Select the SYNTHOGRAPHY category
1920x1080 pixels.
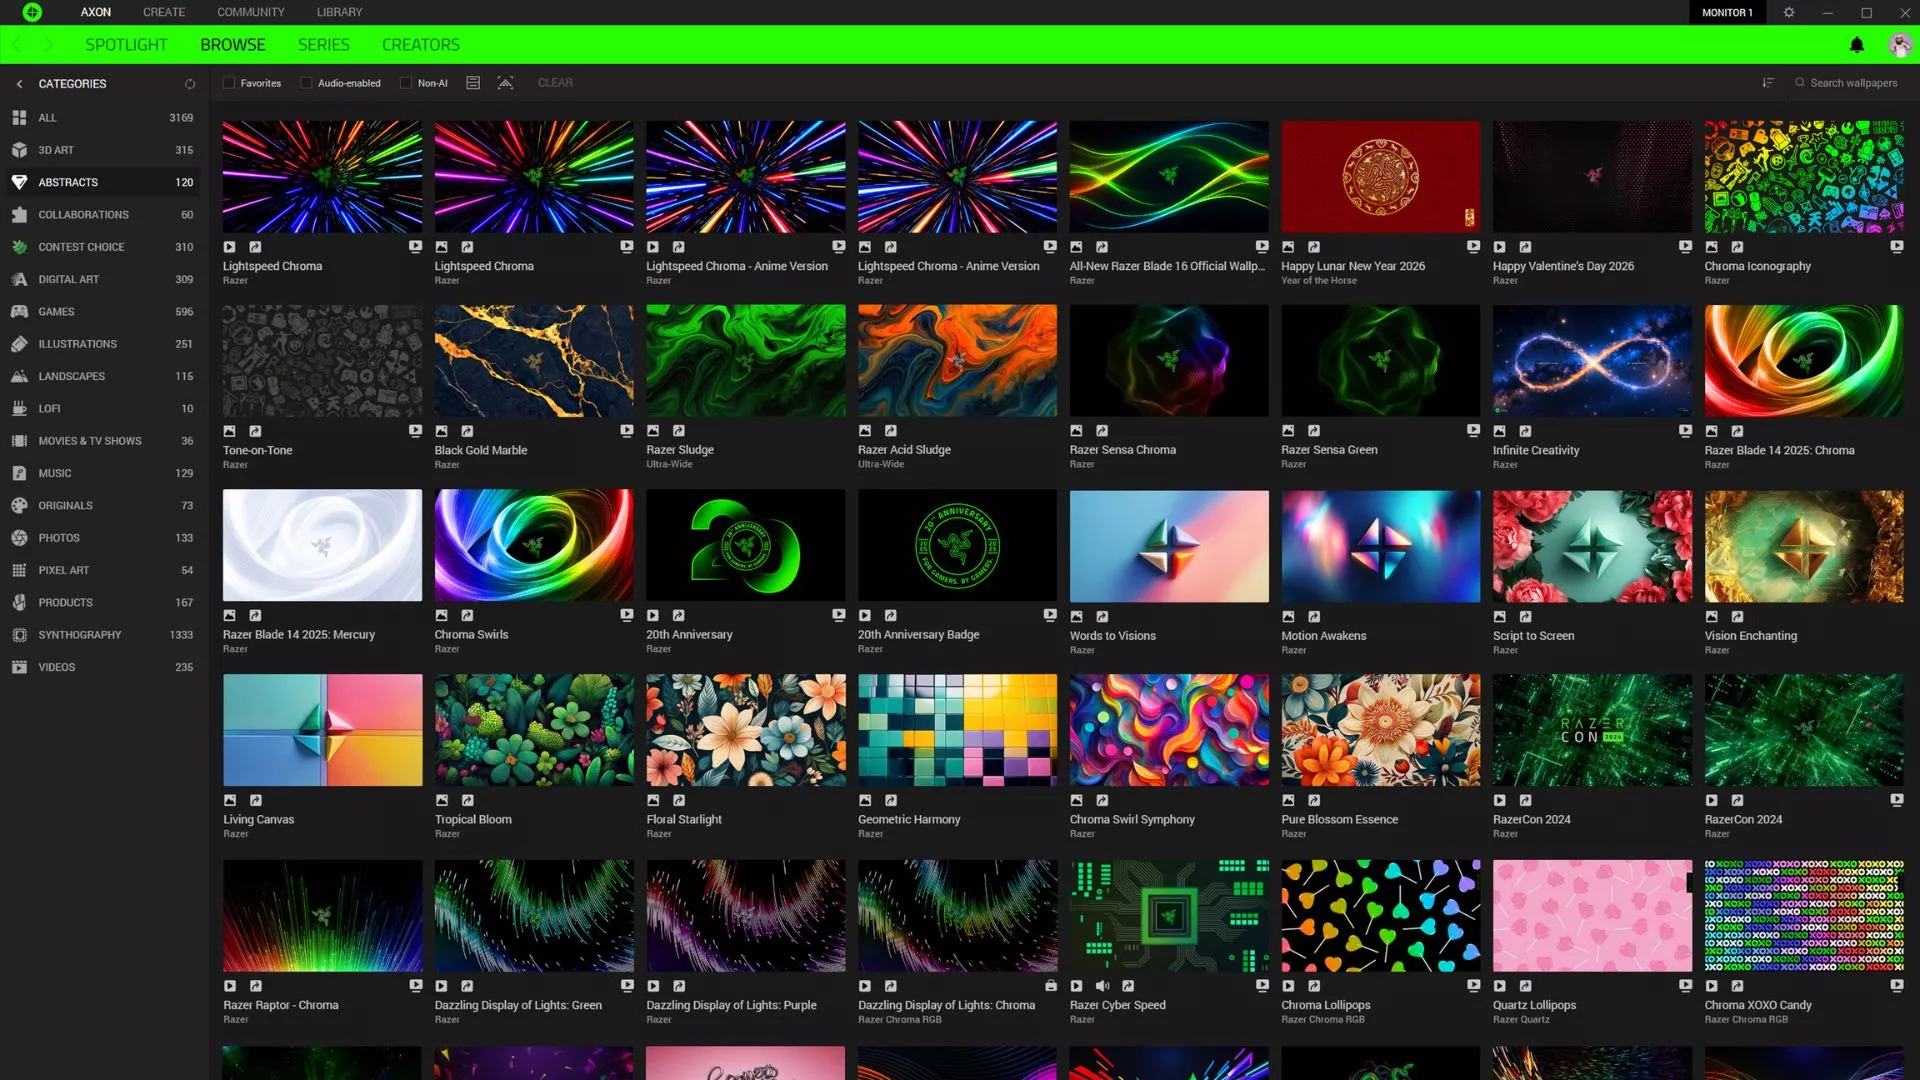[x=102, y=635]
